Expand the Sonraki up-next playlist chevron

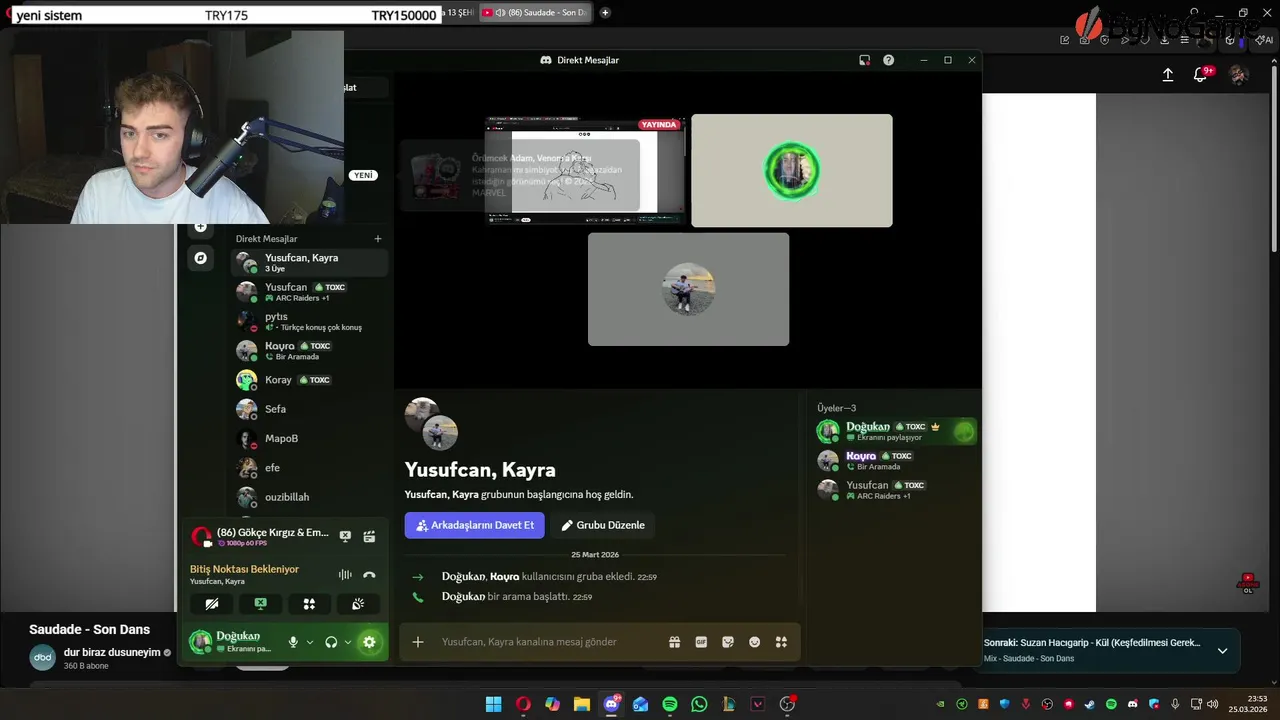pos(1222,651)
